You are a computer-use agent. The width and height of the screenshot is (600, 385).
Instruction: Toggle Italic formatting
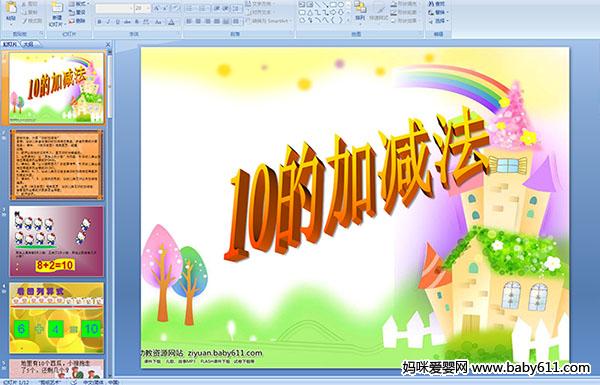tap(108, 22)
